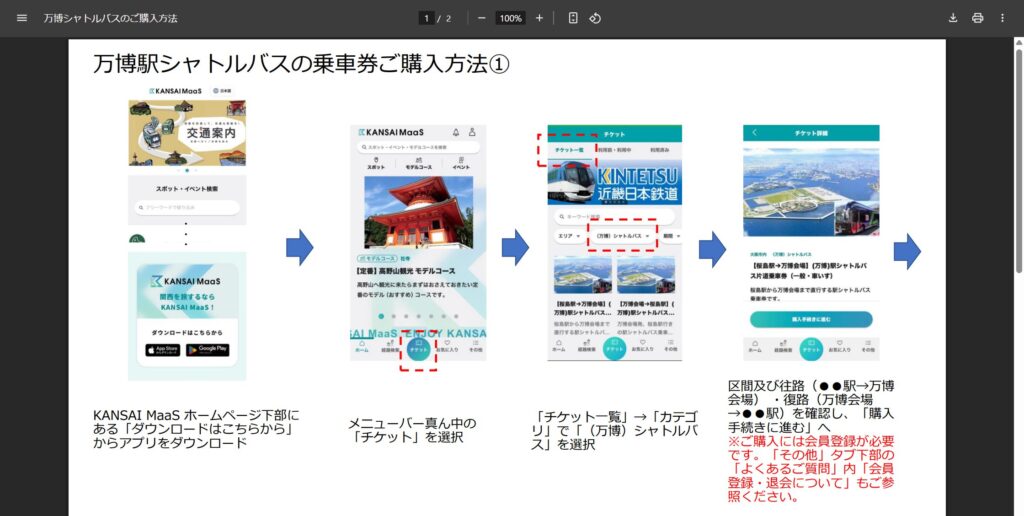Click the scrollbar up arrow
The width and height of the screenshot is (1024, 516).
1018,42
